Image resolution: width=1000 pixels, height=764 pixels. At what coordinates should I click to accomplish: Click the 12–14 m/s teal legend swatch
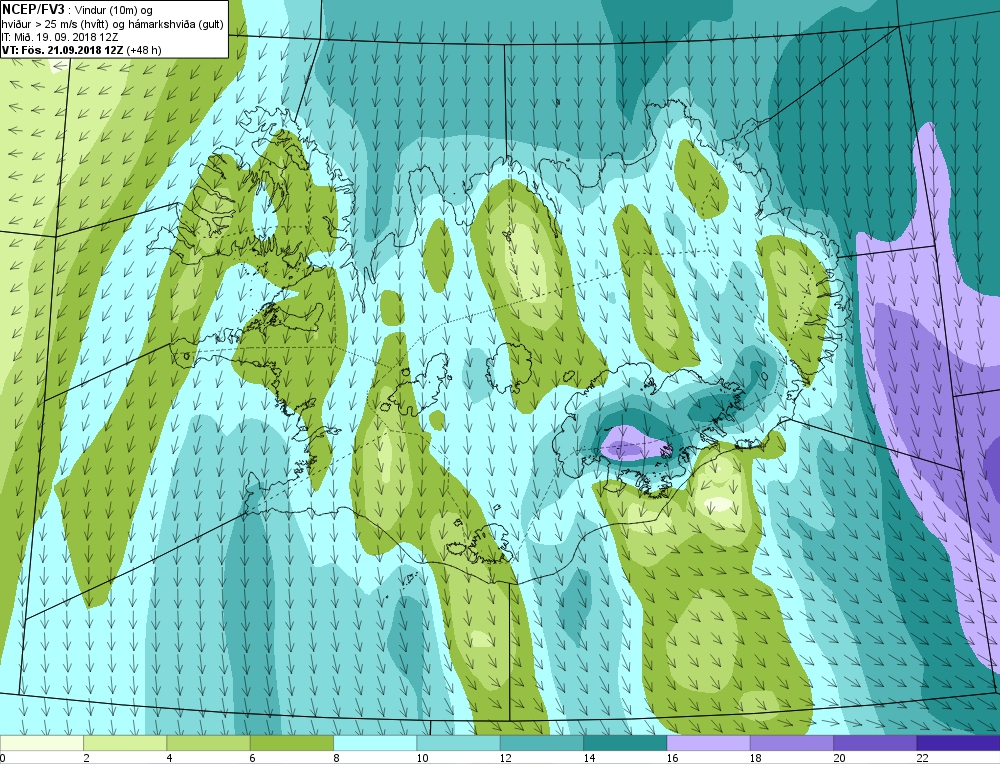coord(541,743)
